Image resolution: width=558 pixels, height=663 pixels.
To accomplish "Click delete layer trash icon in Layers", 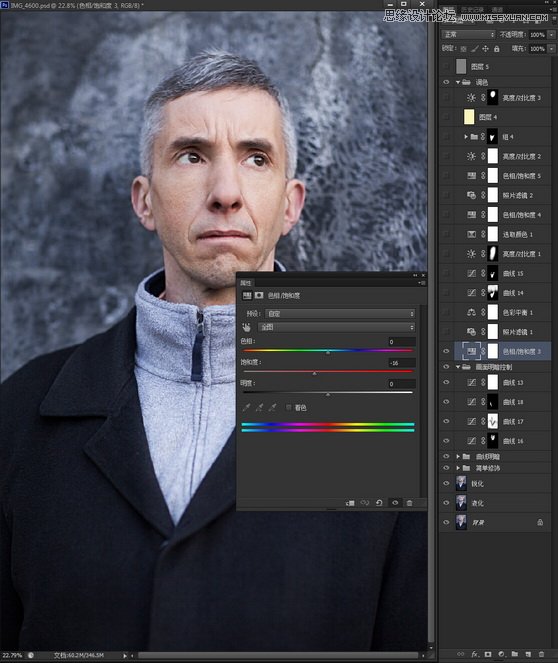I will pos(542,654).
